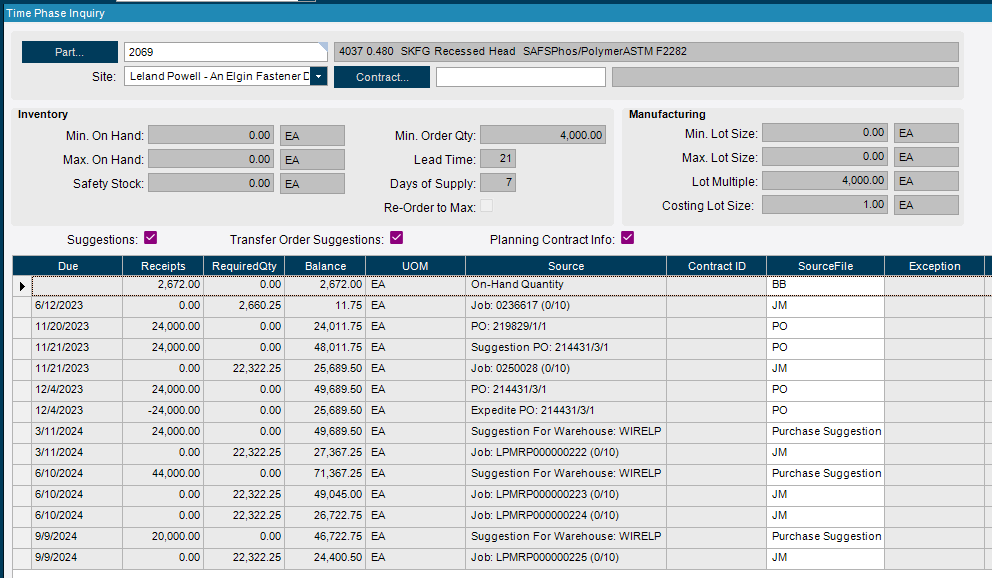Click the Part... button
This screenshot has width=992, height=578.
[x=70, y=52]
